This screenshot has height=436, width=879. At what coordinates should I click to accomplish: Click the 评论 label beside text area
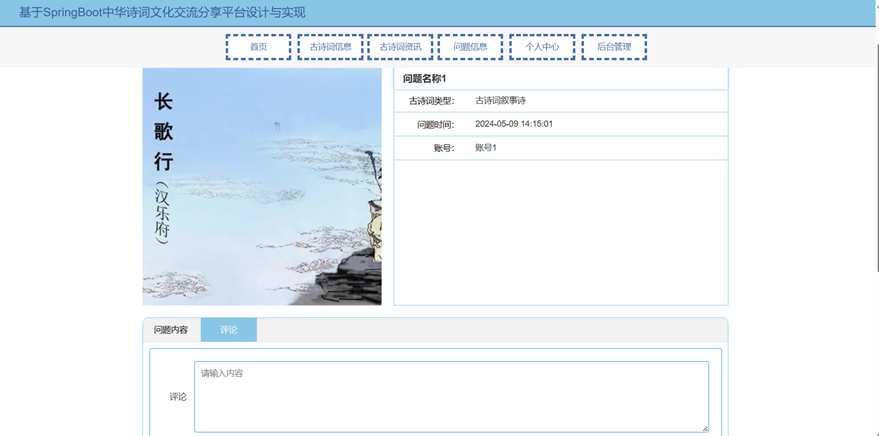coord(178,397)
